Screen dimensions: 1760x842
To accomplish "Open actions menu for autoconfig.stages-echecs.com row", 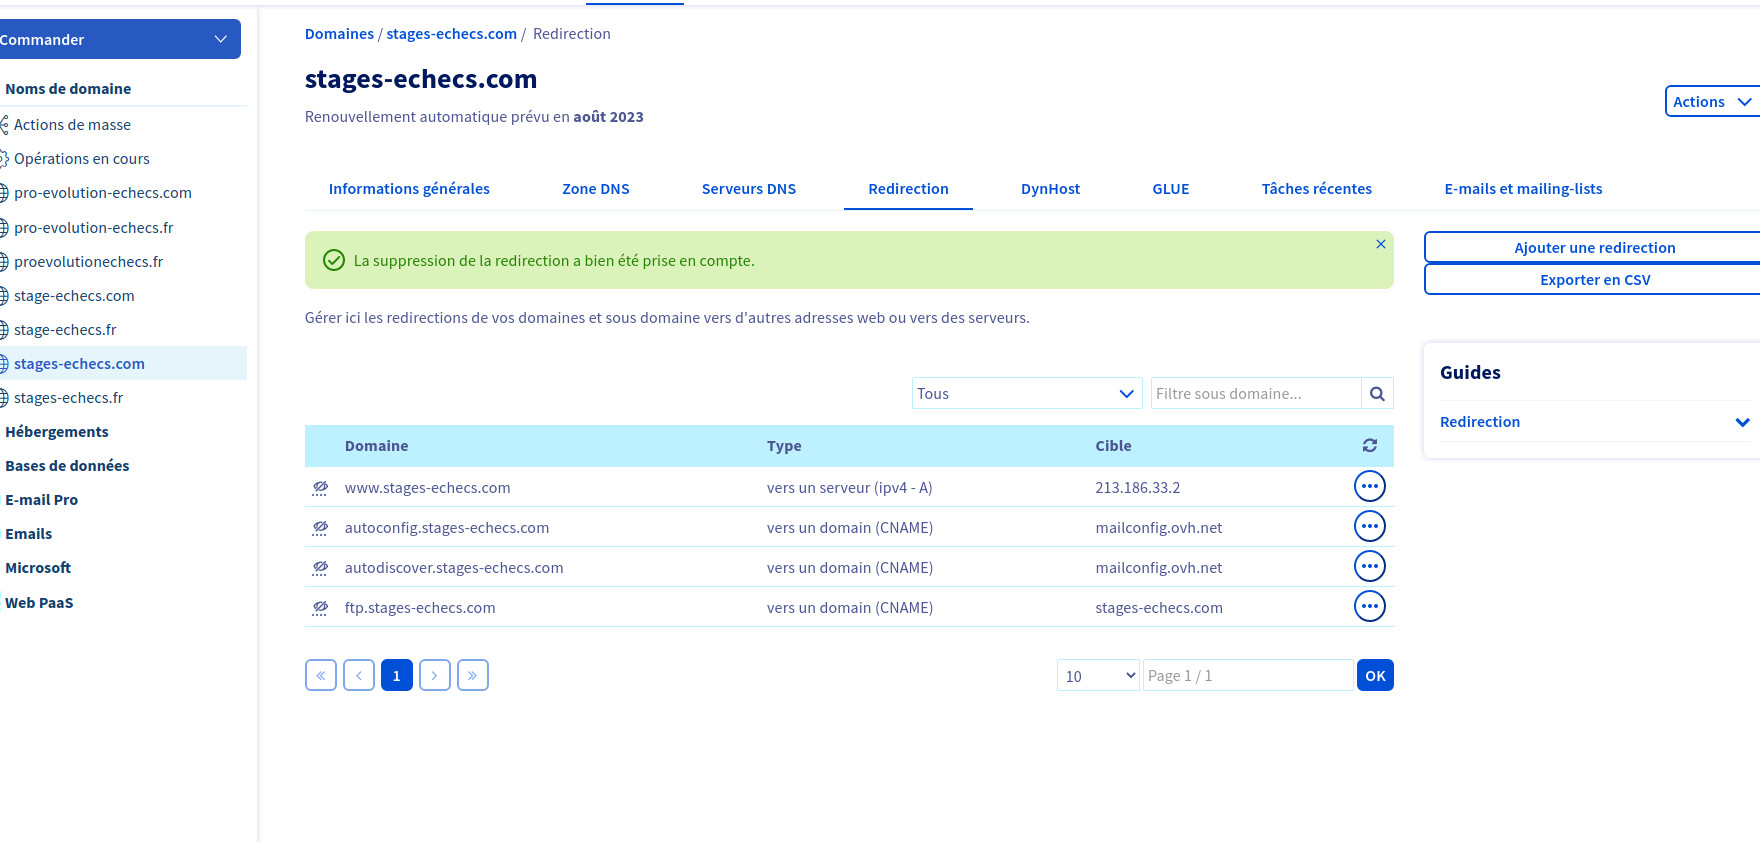I will coord(1369,527).
